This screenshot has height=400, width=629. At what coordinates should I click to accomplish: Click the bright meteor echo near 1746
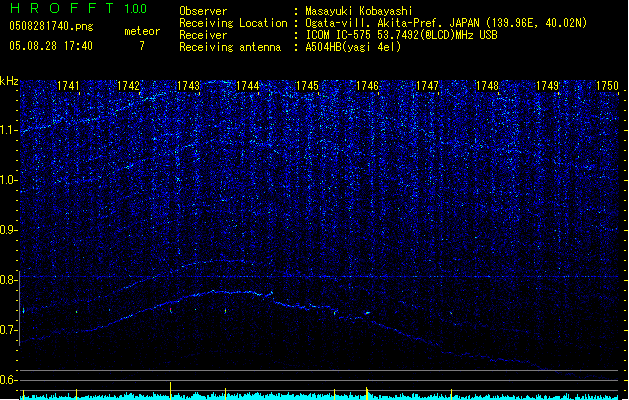click(367, 313)
